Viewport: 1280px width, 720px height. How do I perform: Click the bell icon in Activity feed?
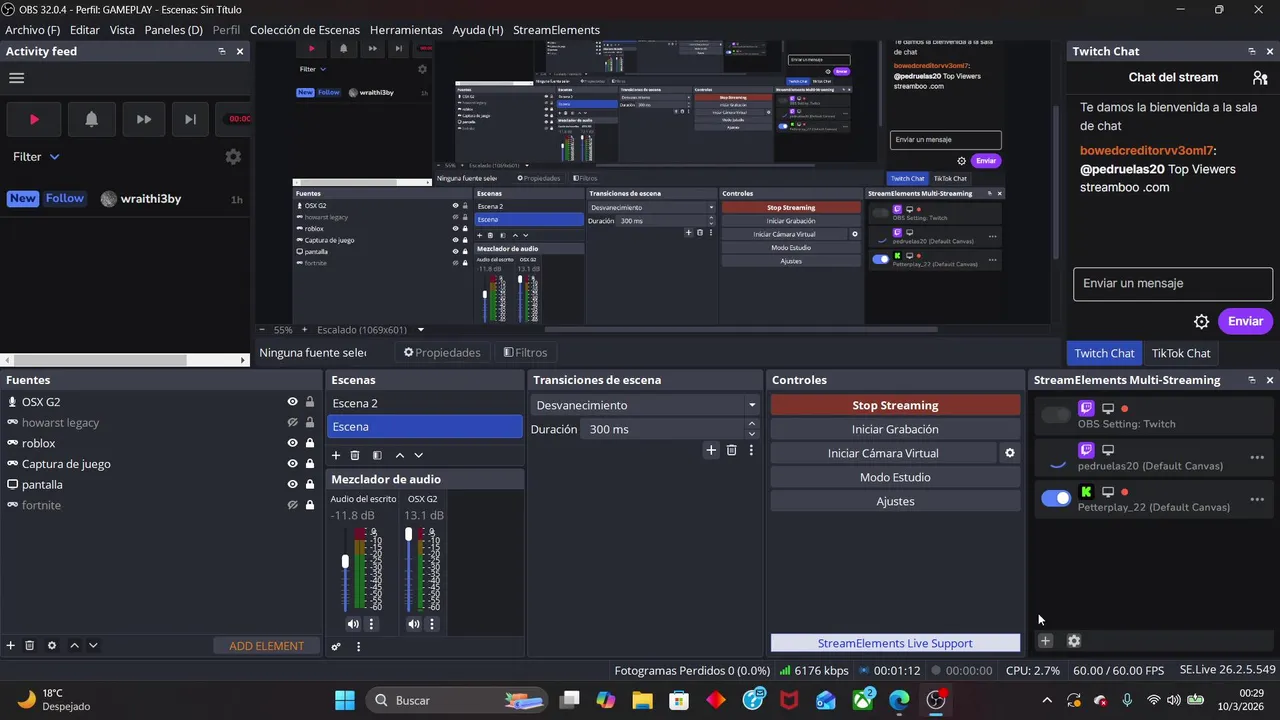(91, 119)
